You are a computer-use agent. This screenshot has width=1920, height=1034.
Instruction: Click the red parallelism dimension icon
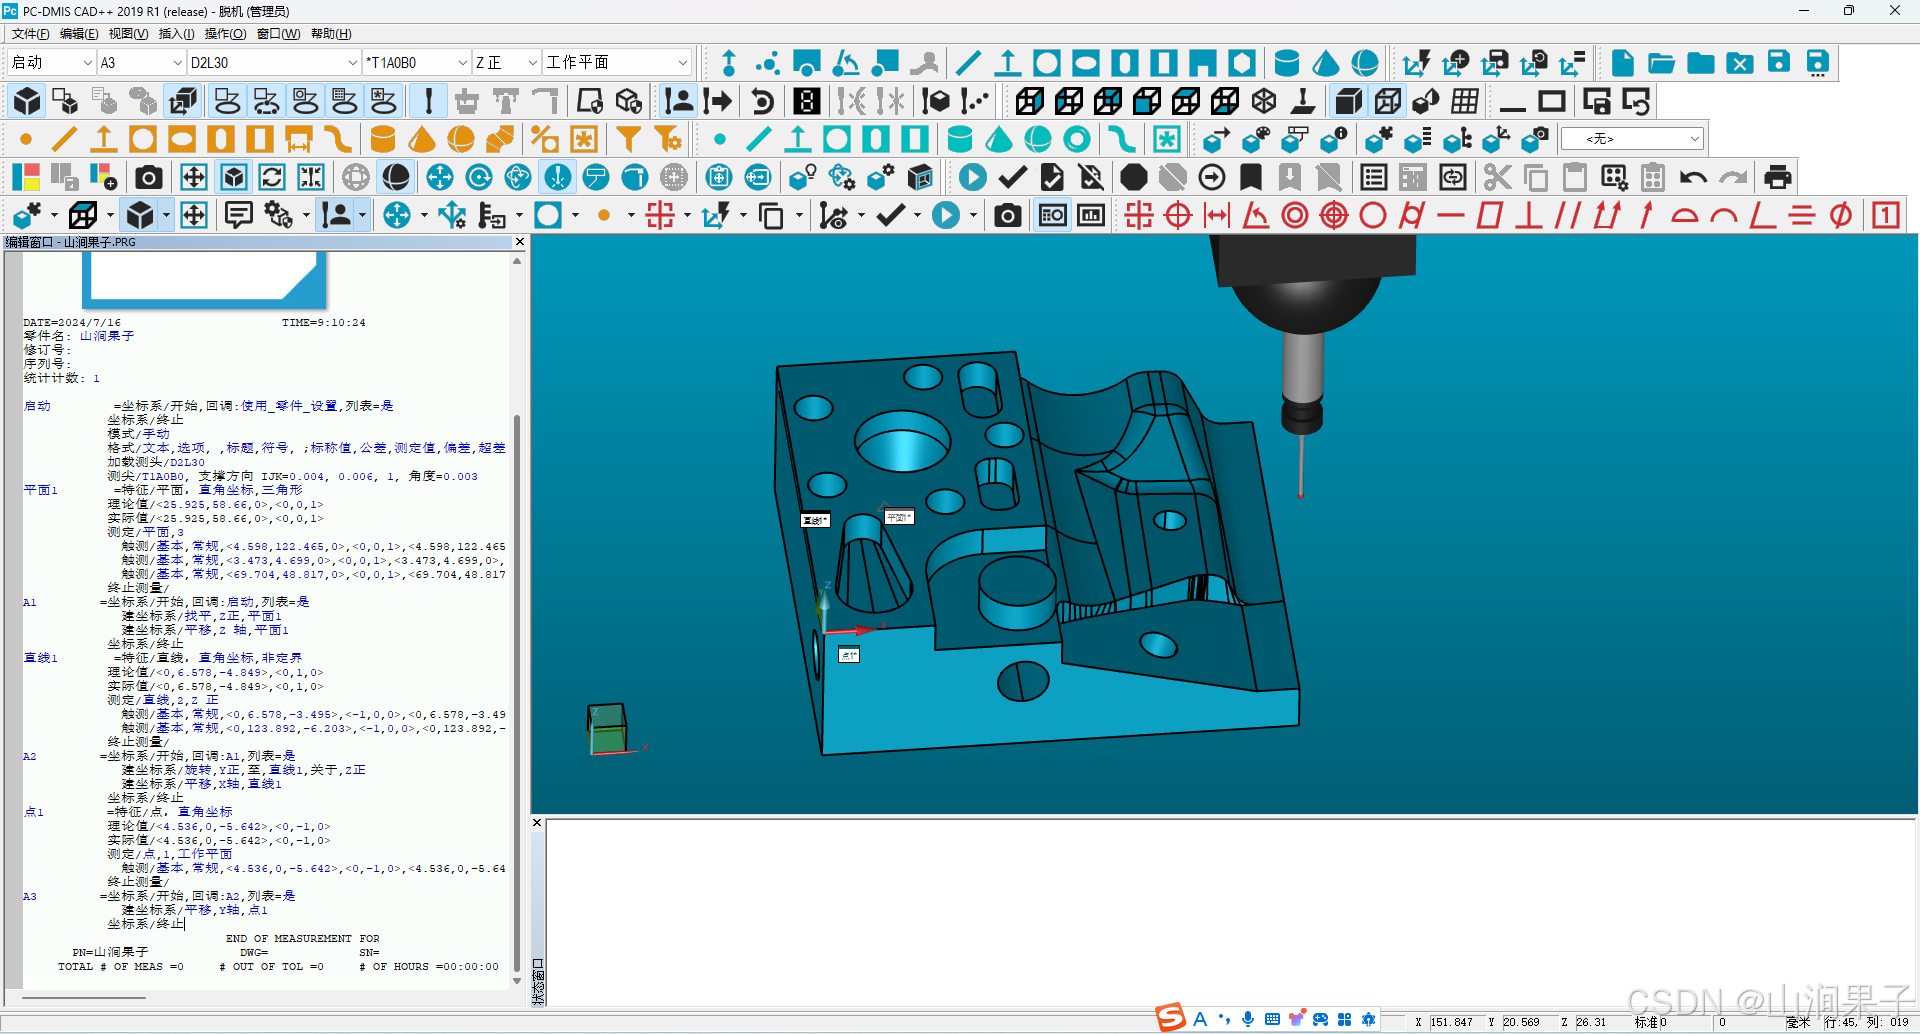[1567, 215]
